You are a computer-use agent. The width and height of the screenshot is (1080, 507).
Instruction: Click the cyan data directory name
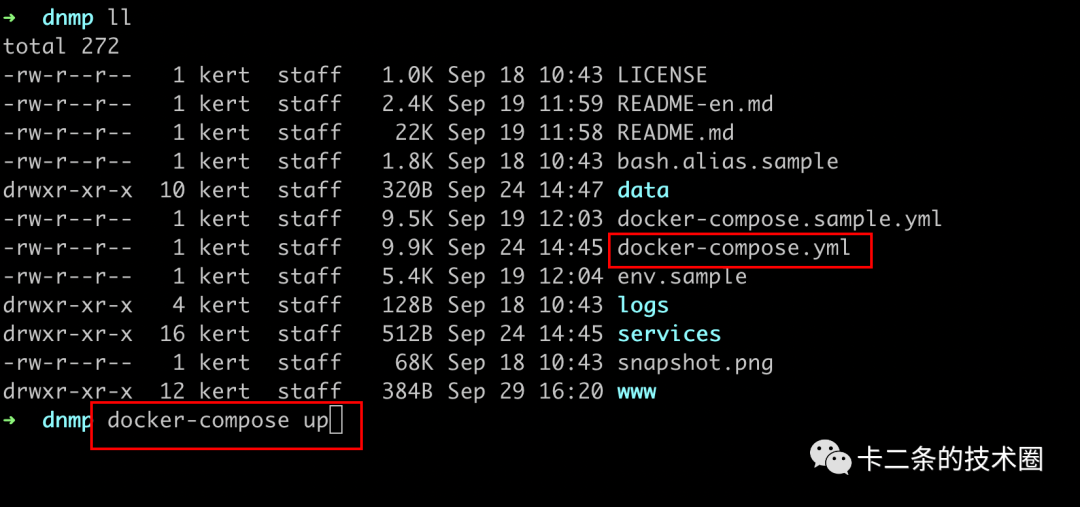[643, 190]
